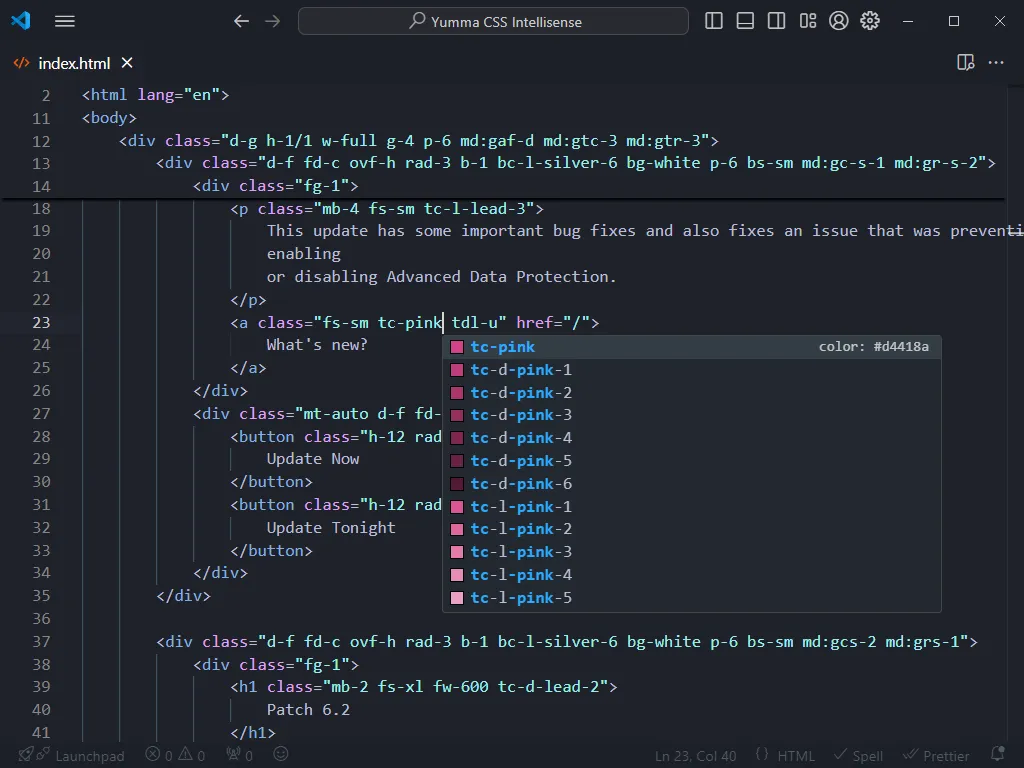
Task: Toggle the primary side bar layout icon
Action: pyautogui.click(x=714, y=21)
